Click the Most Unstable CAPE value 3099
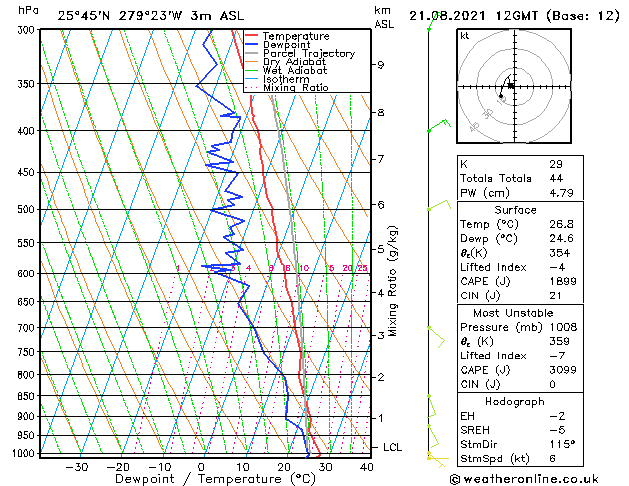The height and width of the screenshot is (486, 629). 561,370
